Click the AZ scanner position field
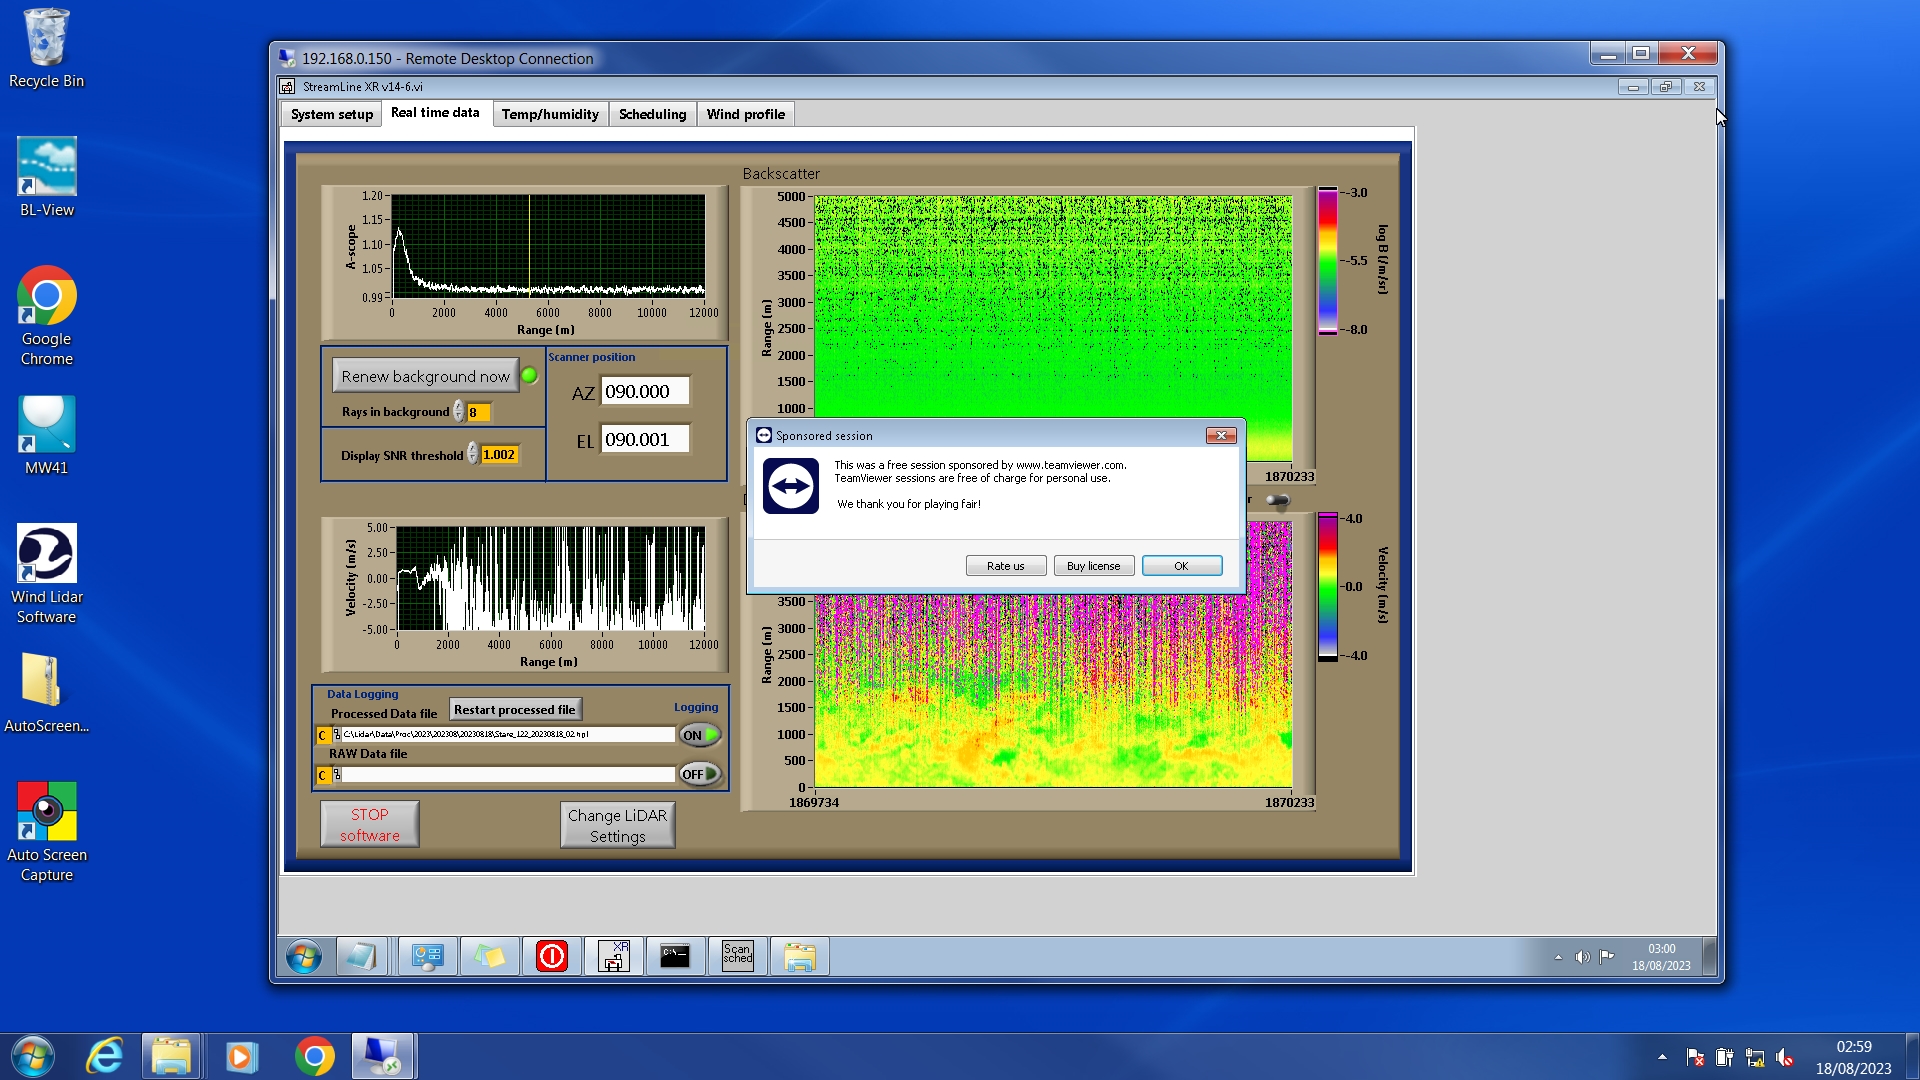 coord(644,392)
